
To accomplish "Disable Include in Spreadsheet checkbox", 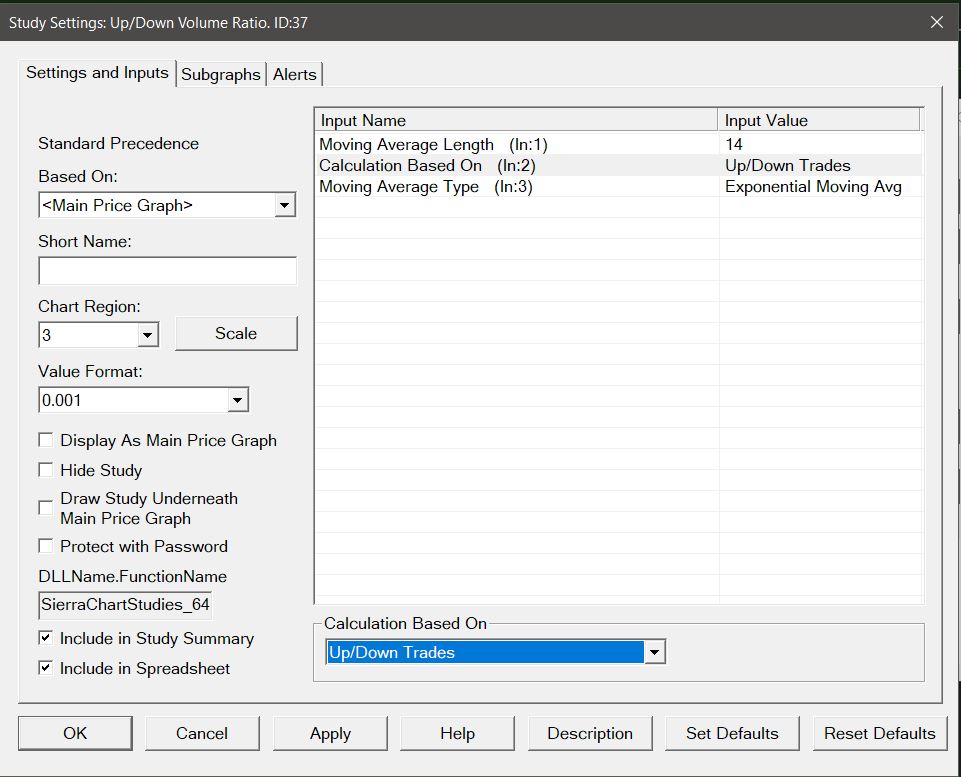I will [46, 668].
